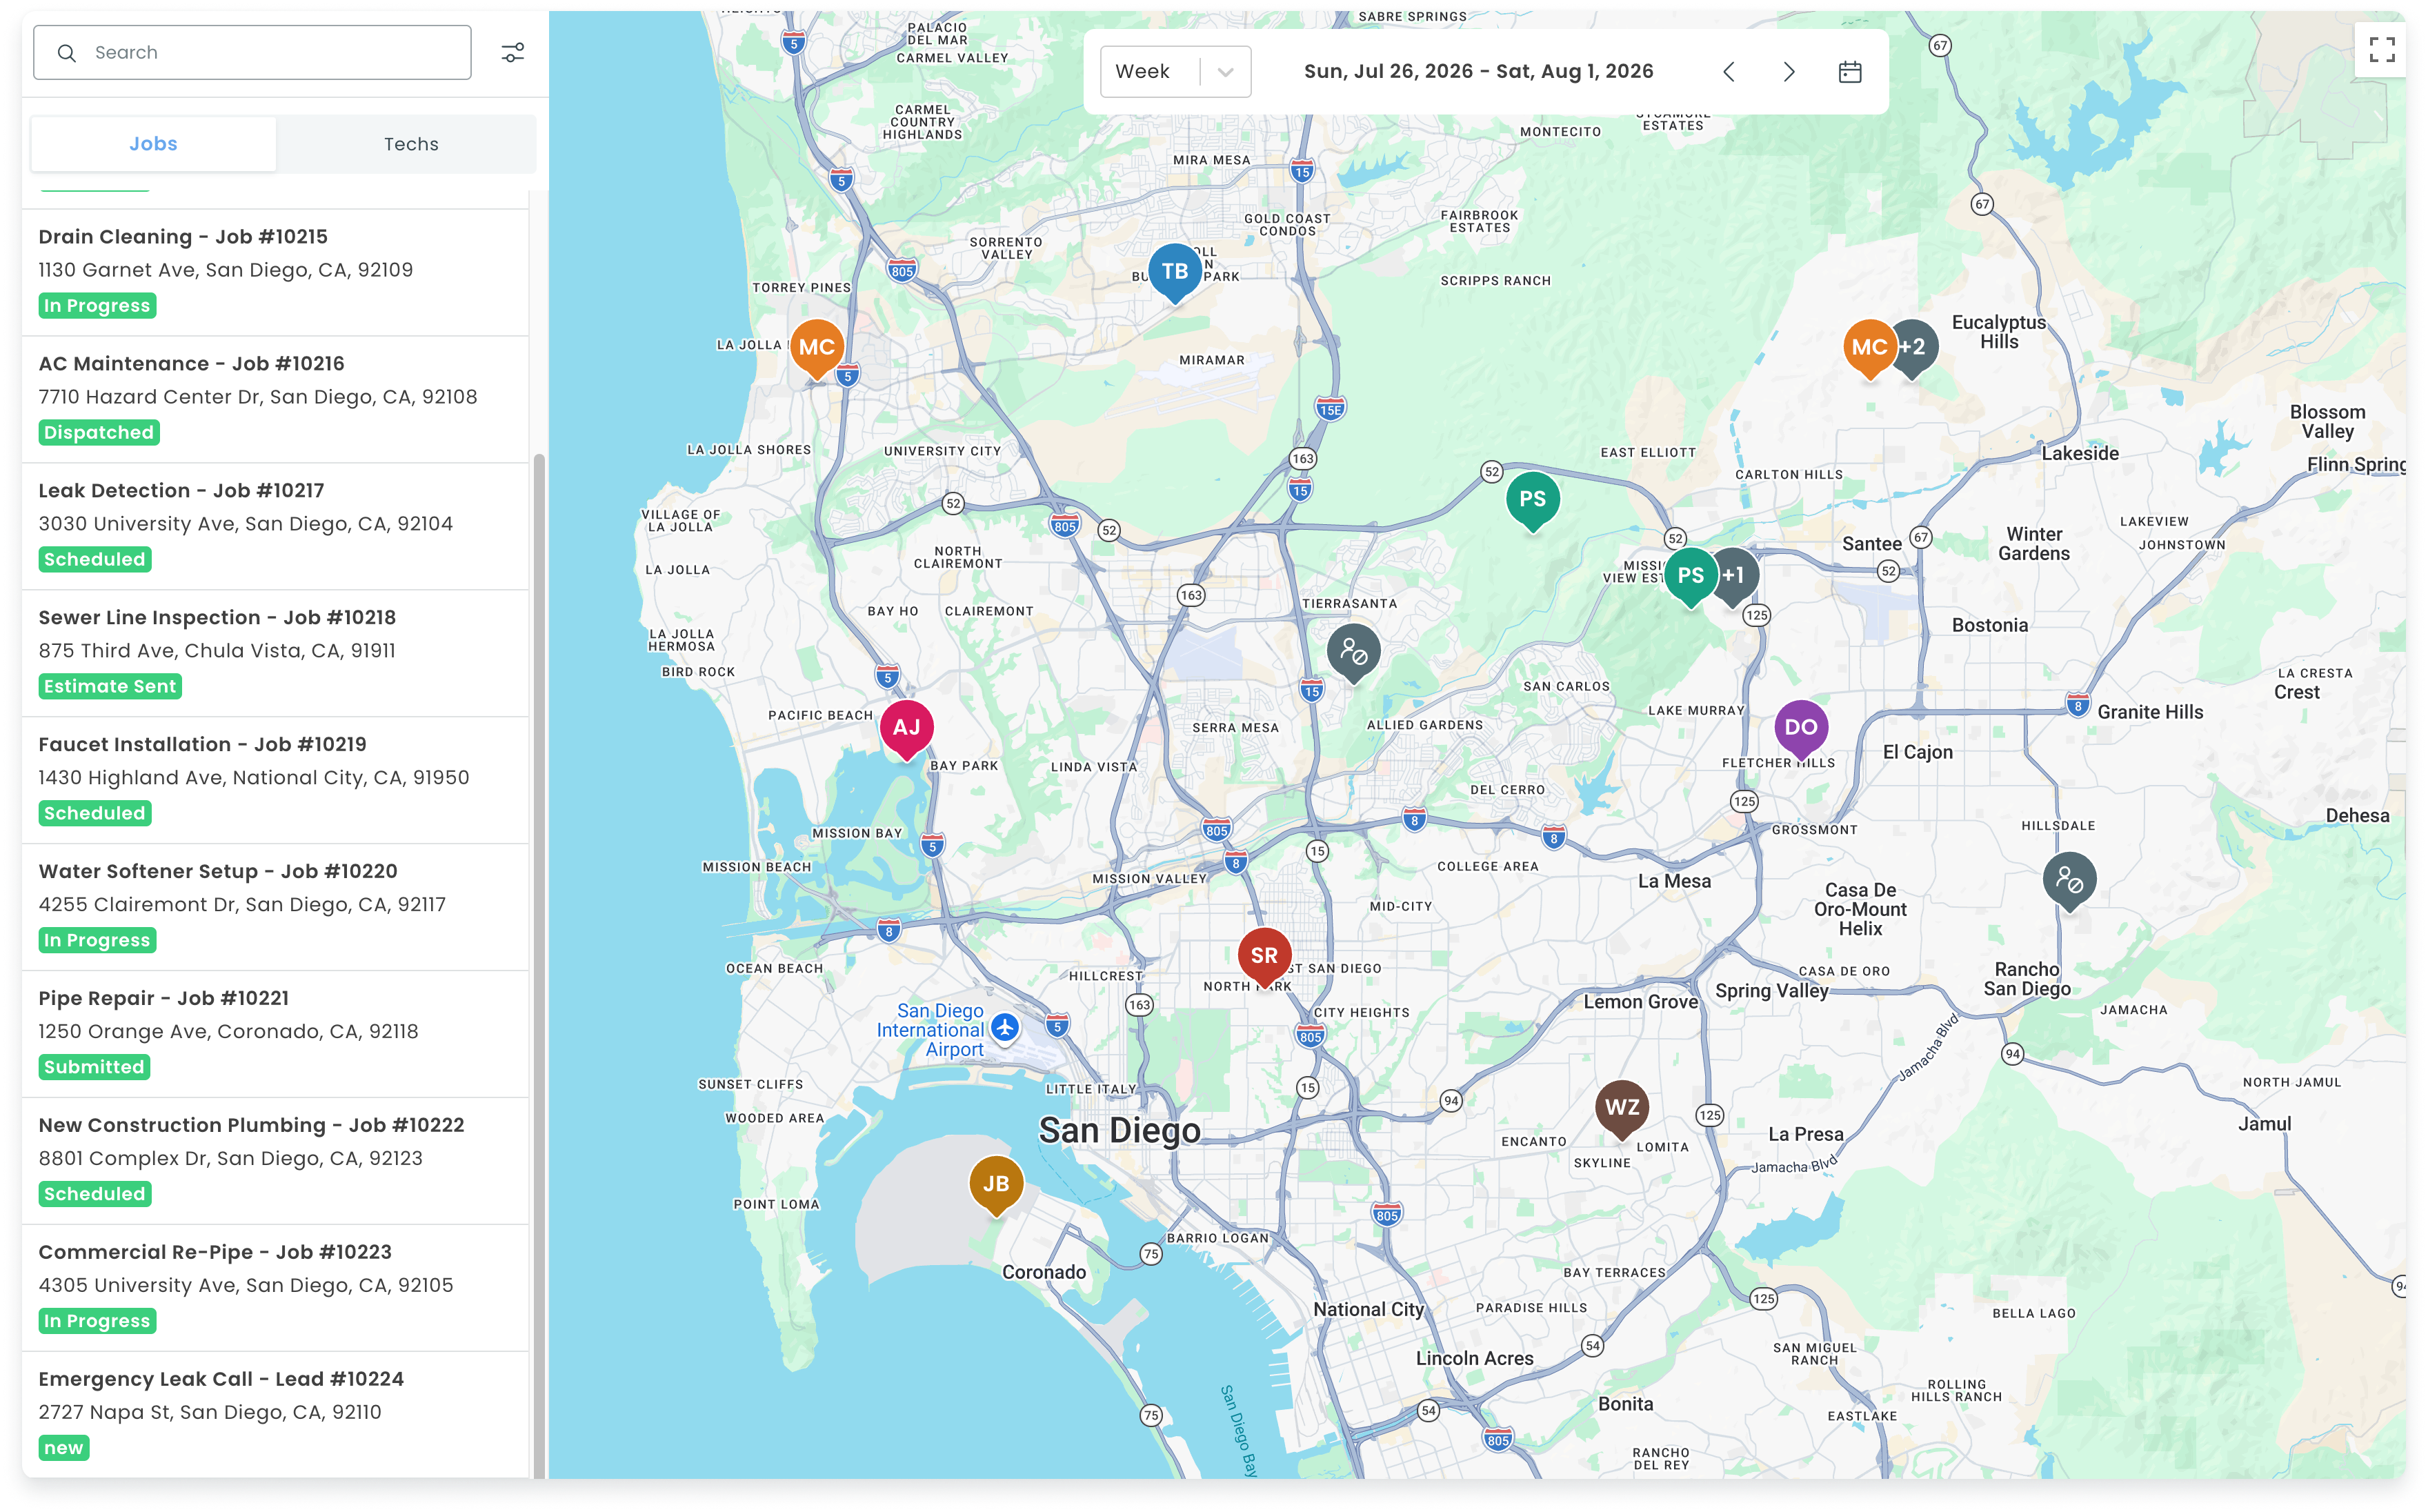Image resolution: width=2428 pixels, height=1512 pixels.
Task: Select the TB technician map pin
Action: 1175,273
